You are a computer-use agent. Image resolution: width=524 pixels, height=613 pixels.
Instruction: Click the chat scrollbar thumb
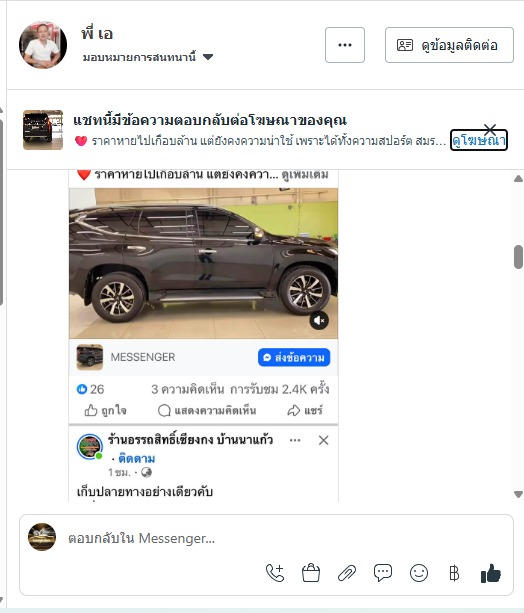[x=518, y=257]
